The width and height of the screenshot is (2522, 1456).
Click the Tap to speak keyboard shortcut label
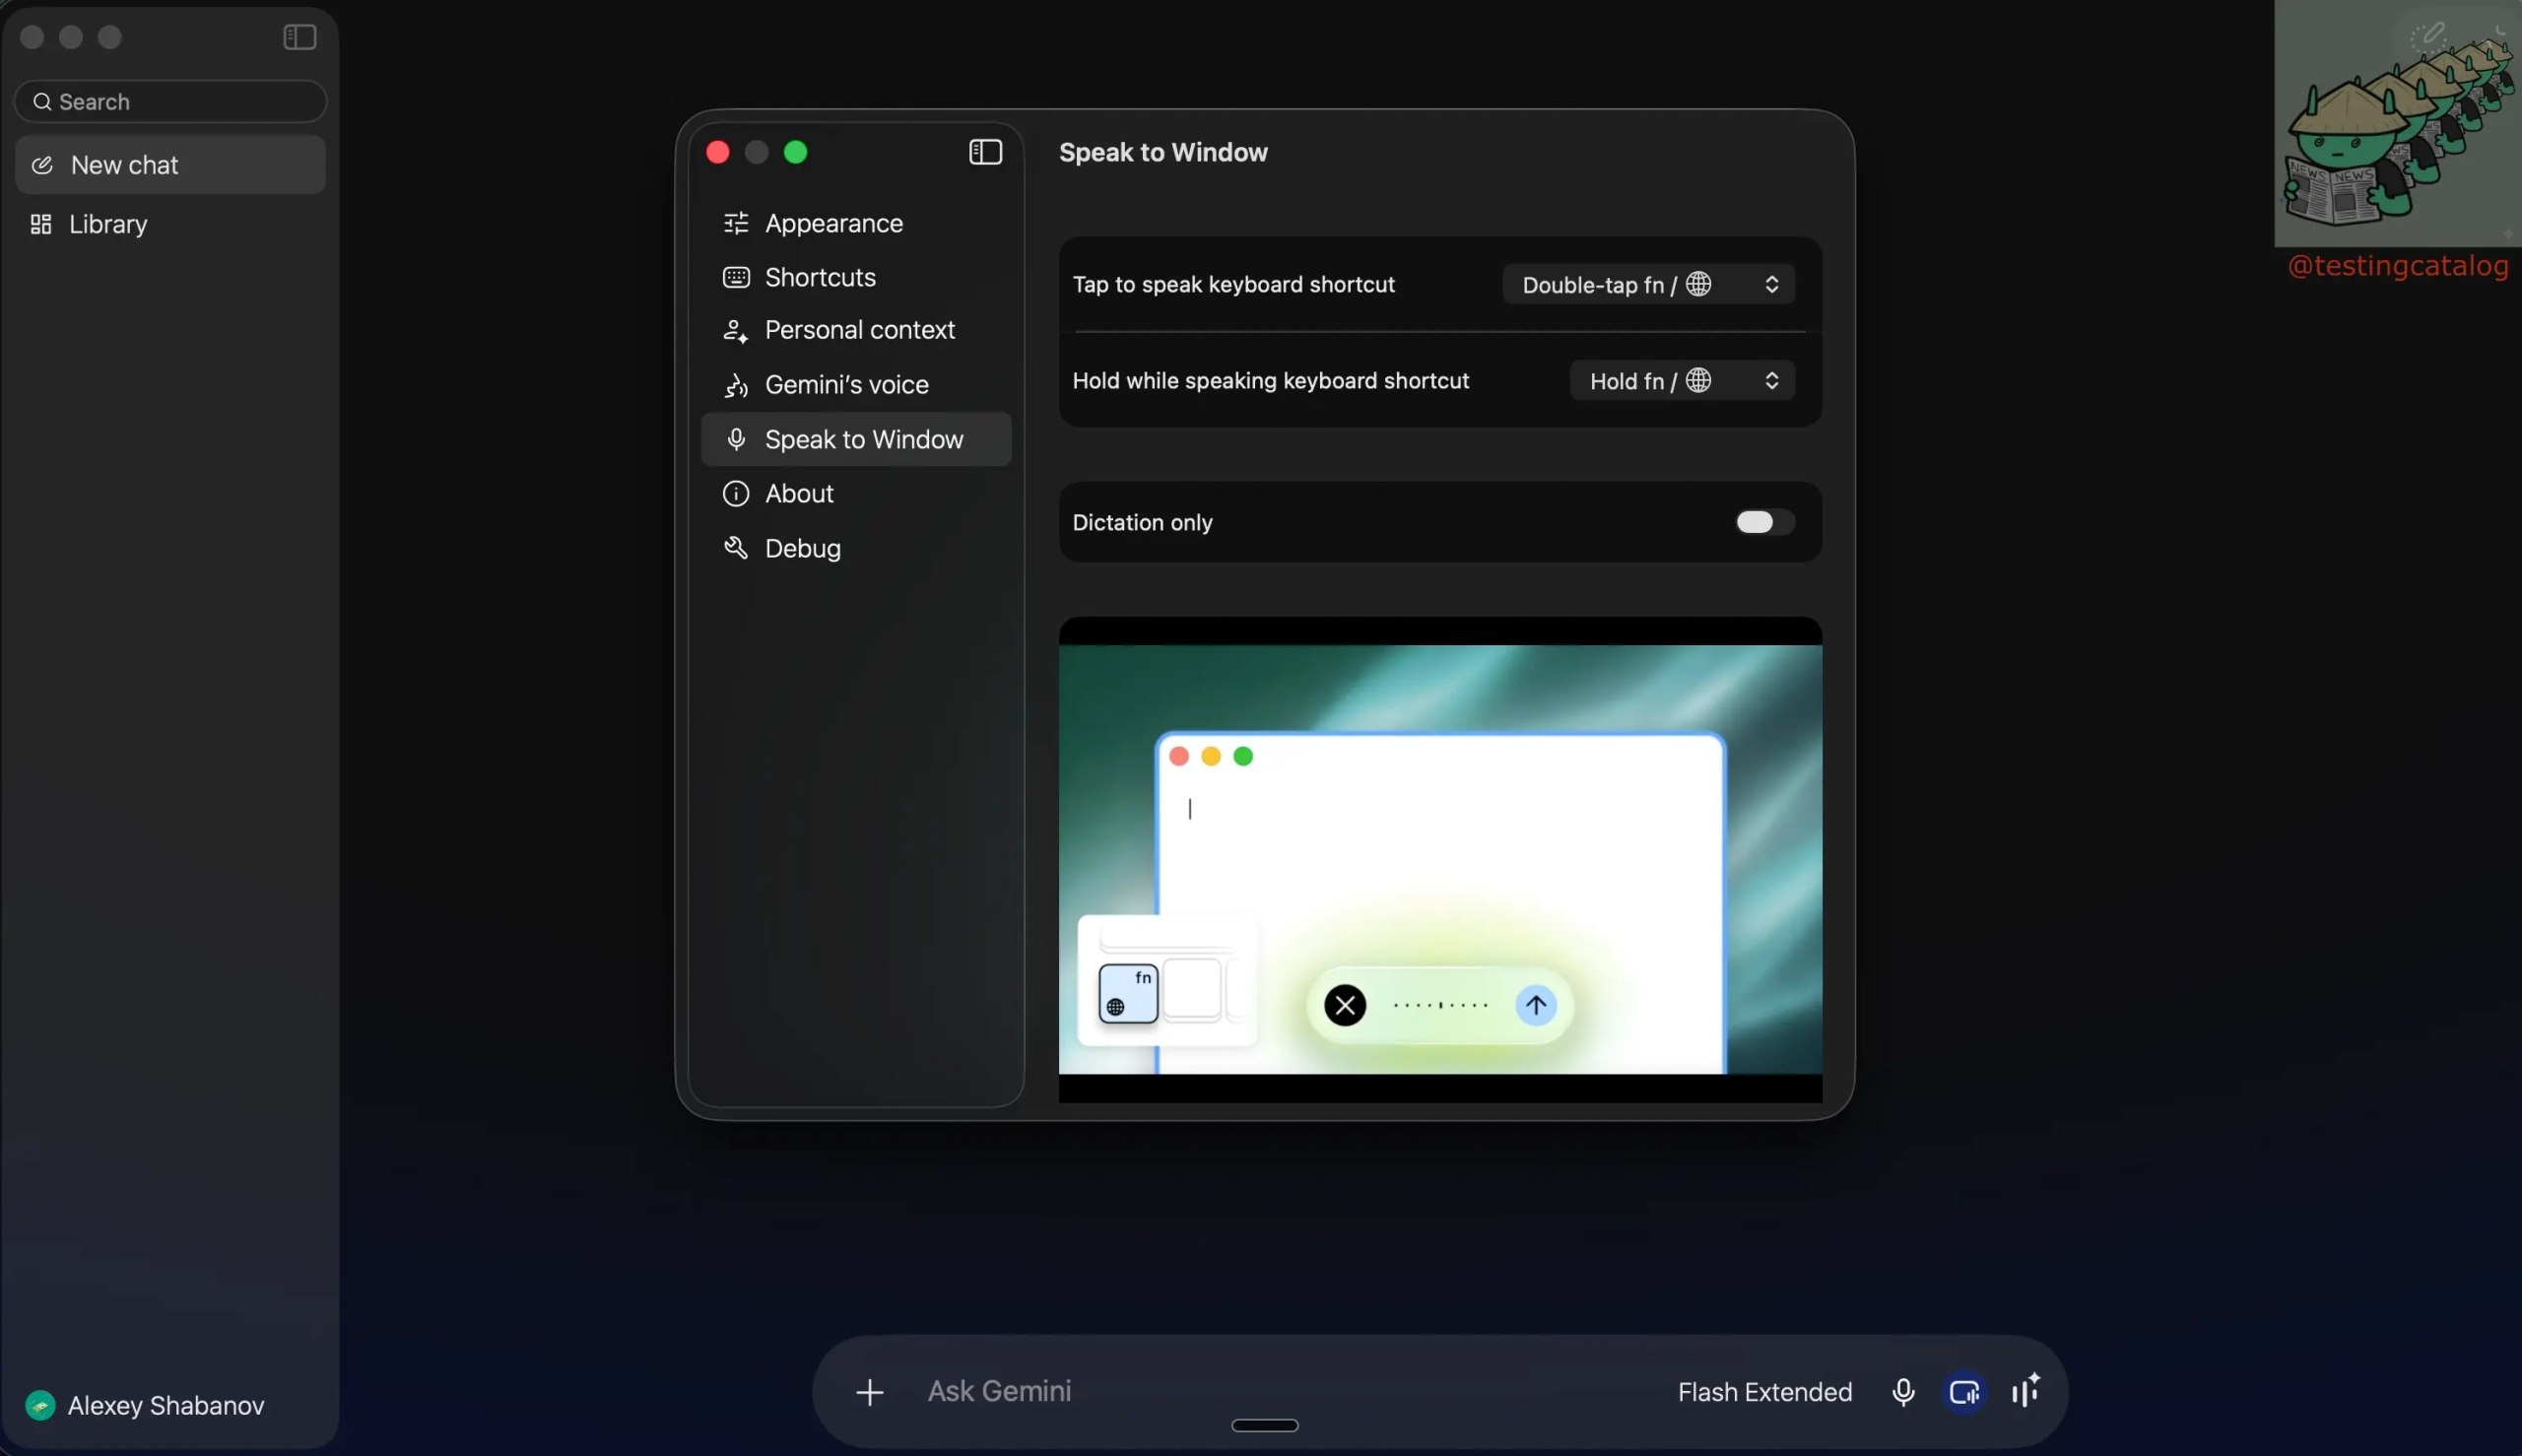pos(1233,285)
